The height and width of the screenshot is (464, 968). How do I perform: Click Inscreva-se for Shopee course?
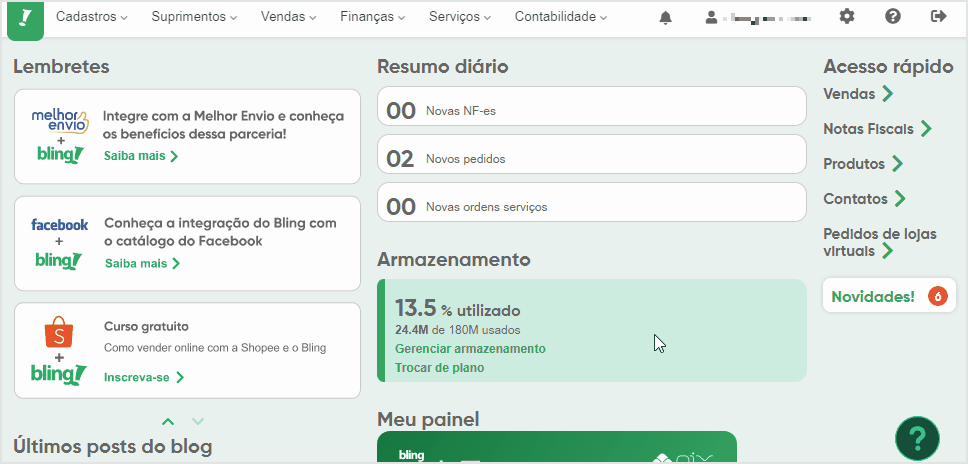[144, 377]
